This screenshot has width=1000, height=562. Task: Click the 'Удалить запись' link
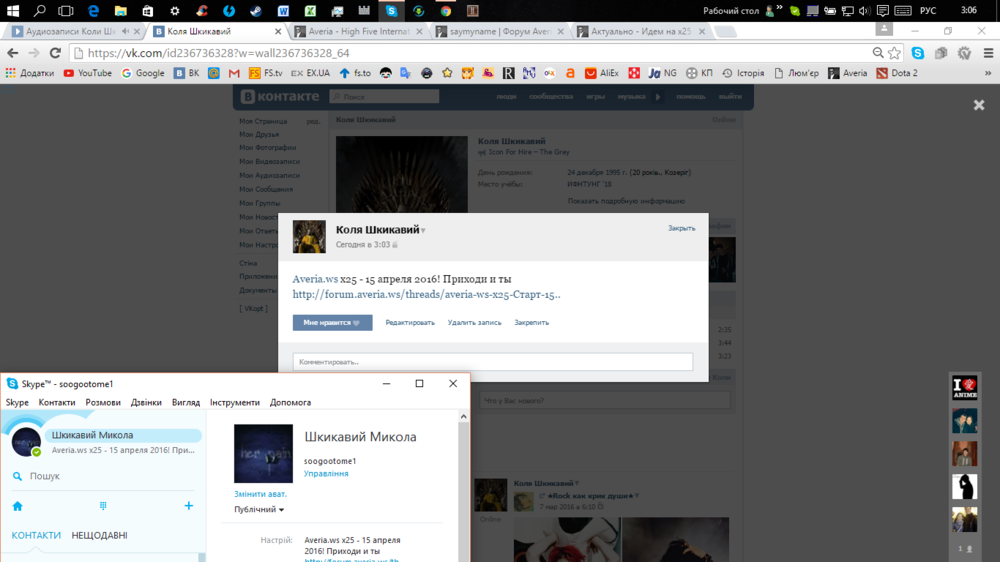(x=474, y=323)
